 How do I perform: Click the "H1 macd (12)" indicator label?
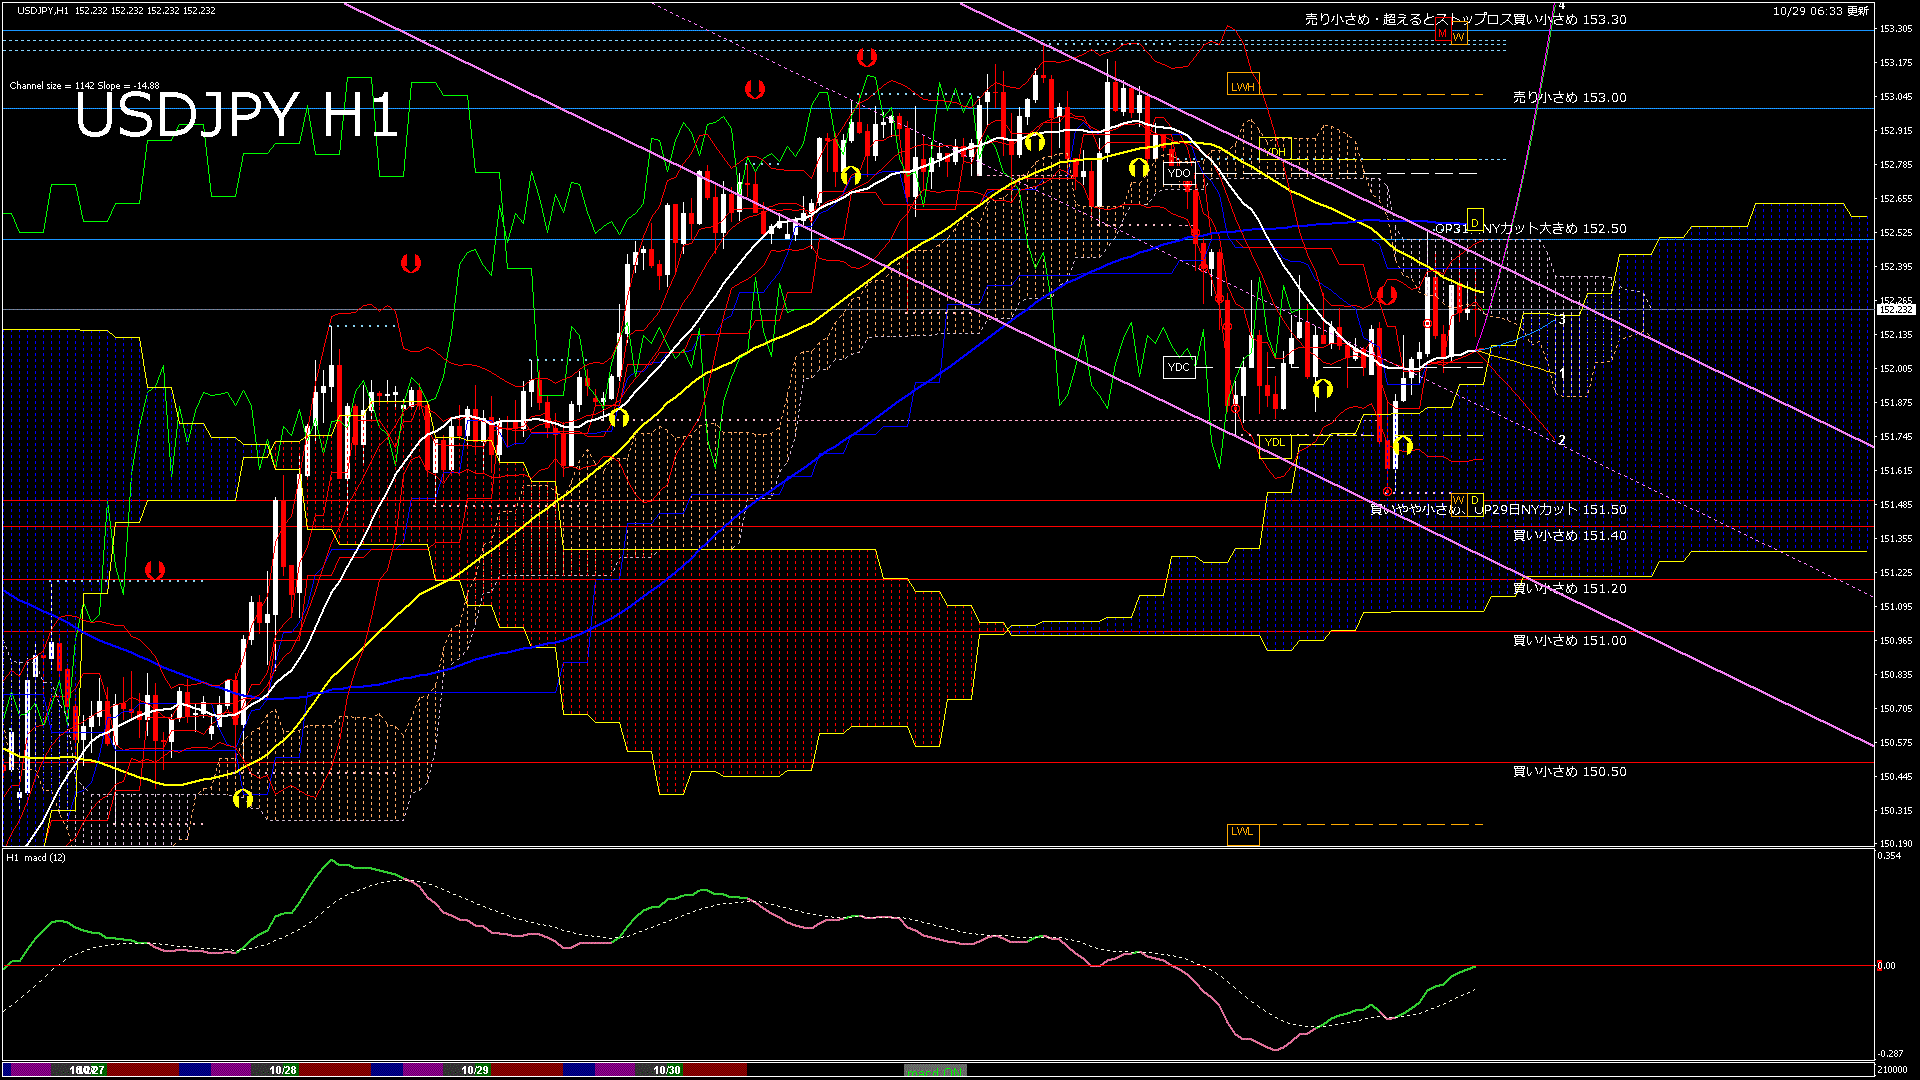(36, 857)
